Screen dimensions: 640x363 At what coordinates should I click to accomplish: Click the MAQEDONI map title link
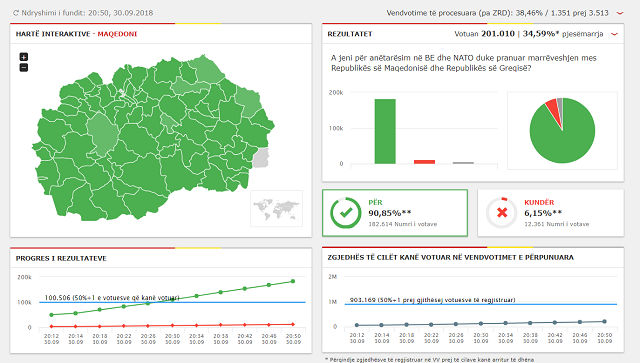[x=117, y=34]
